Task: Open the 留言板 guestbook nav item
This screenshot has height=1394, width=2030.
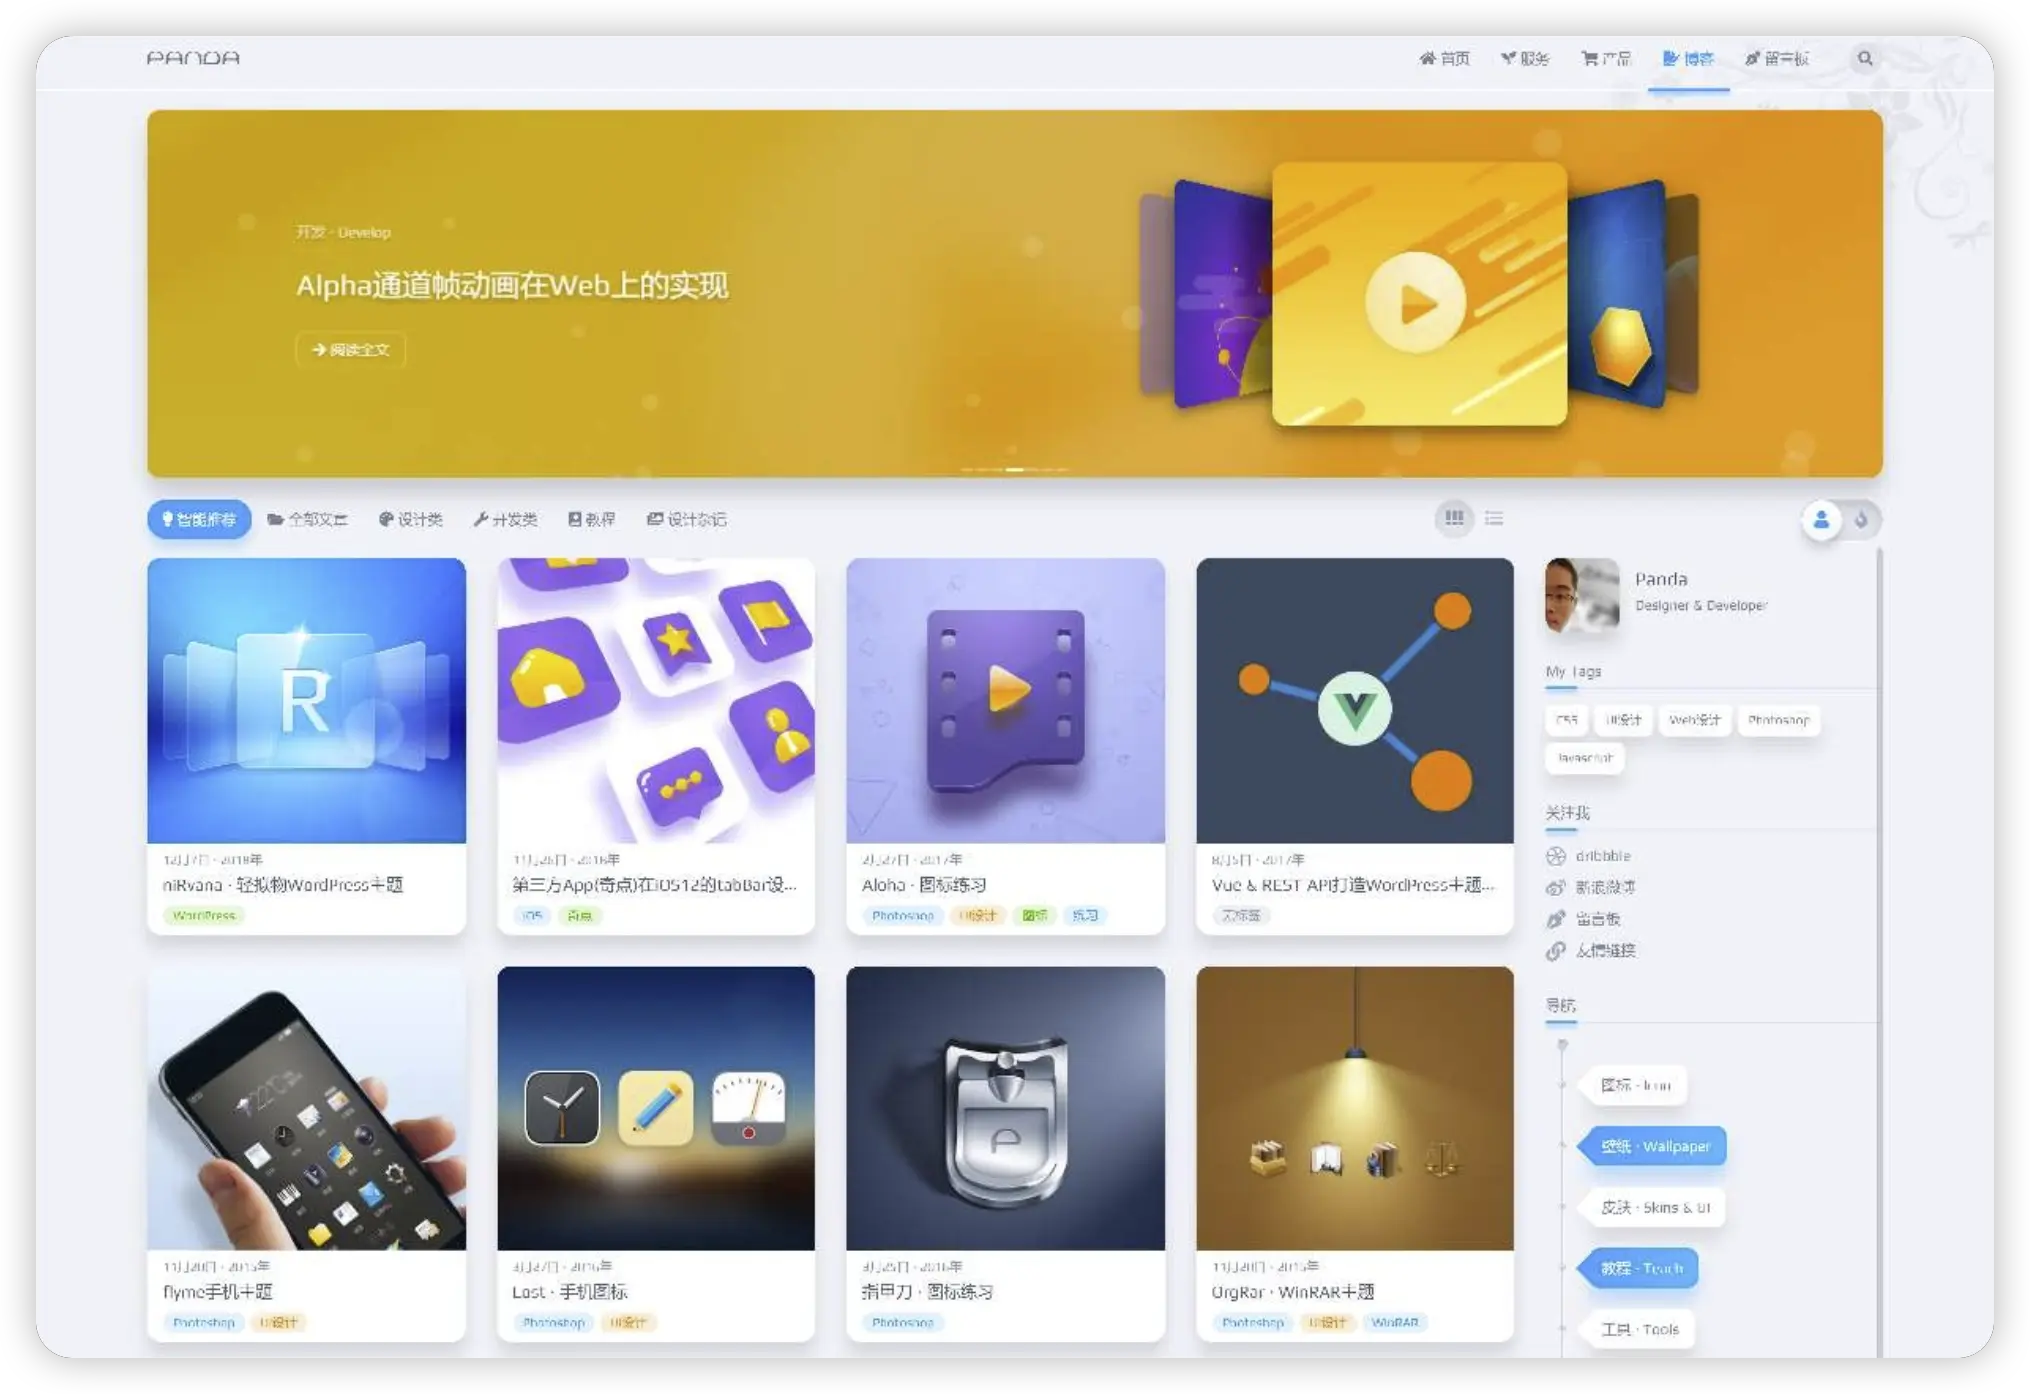Action: pyautogui.click(x=1777, y=59)
